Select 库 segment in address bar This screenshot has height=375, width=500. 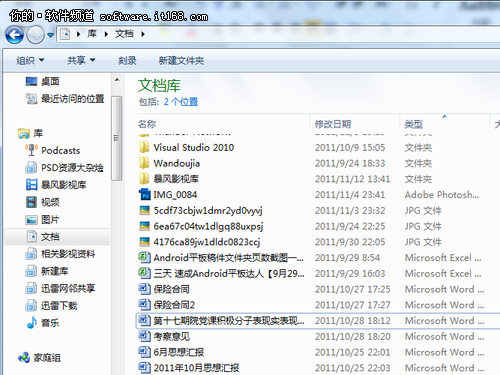(x=92, y=34)
